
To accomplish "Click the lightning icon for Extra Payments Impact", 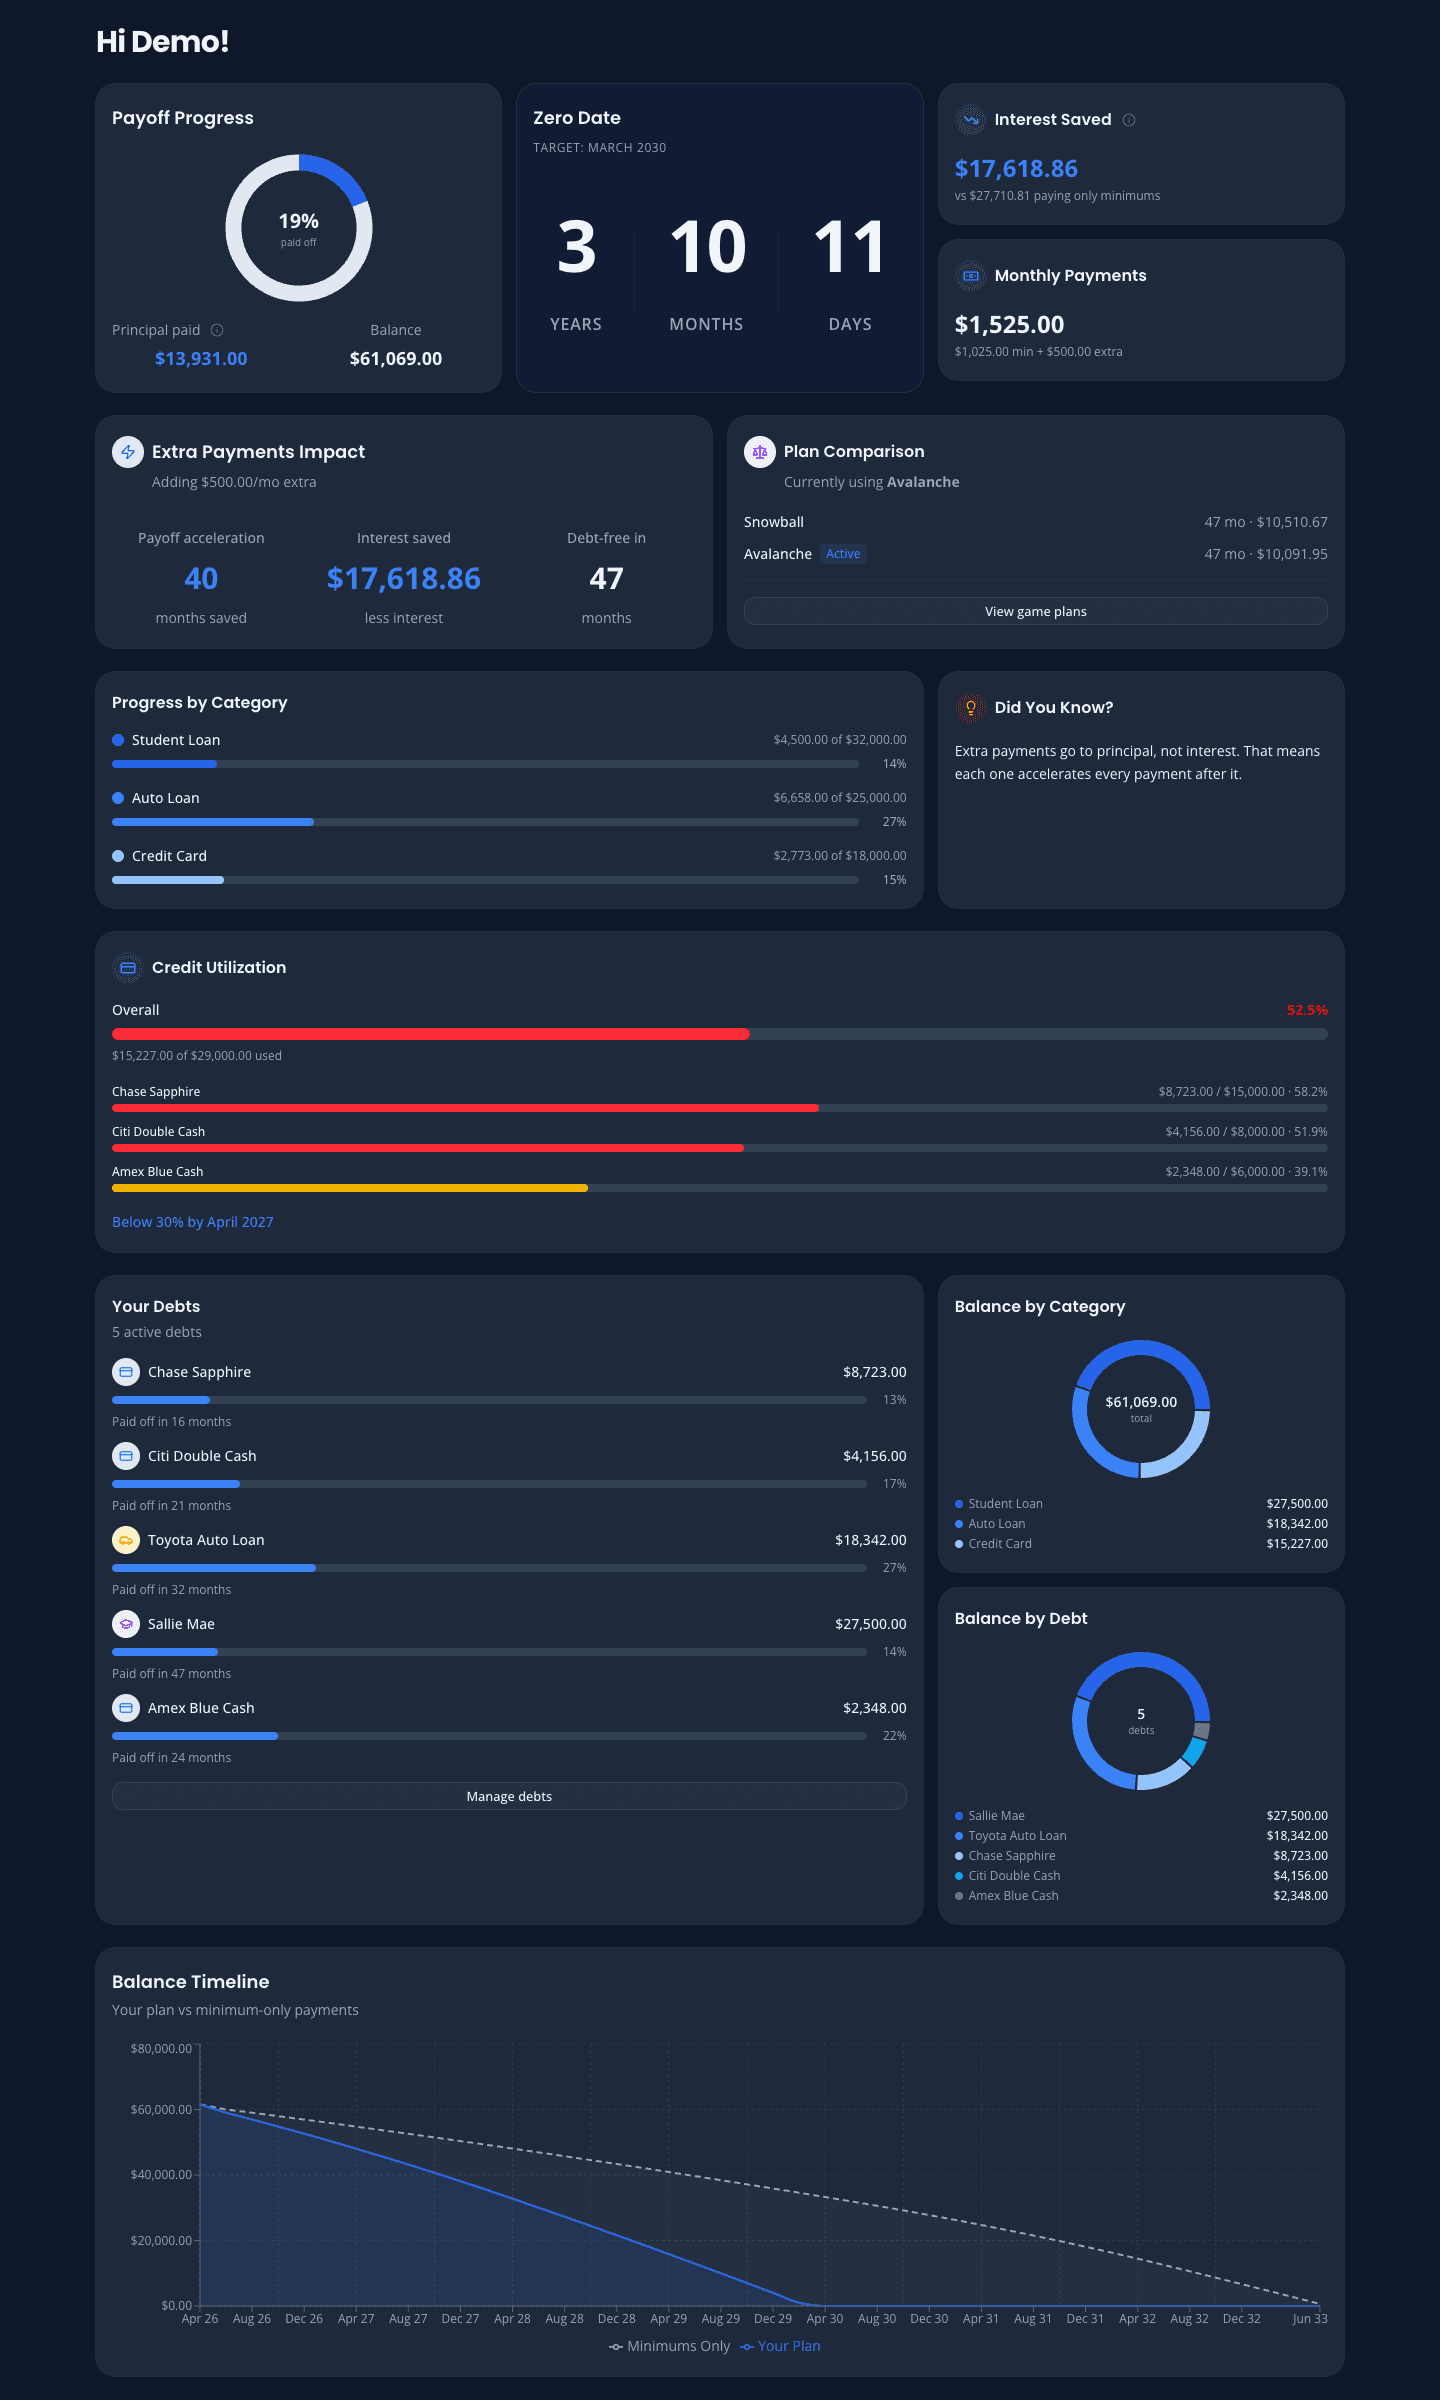I will pyautogui.click(x=128, y=452).
